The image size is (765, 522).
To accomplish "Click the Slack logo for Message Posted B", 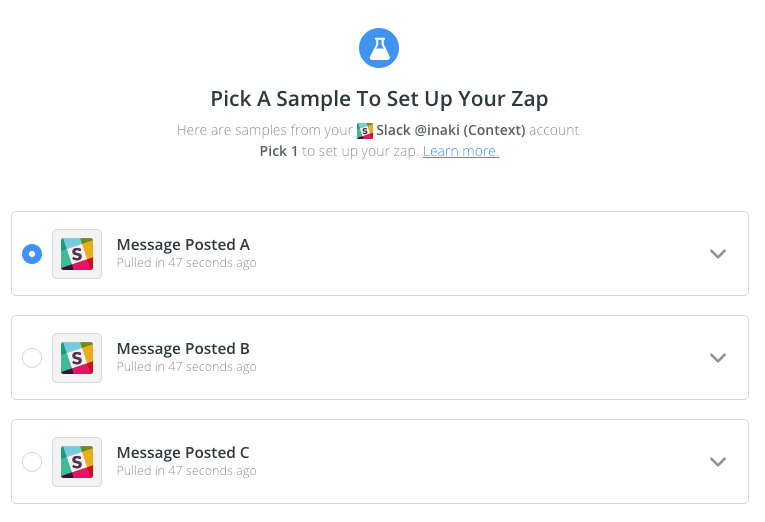I will [77, 358].
